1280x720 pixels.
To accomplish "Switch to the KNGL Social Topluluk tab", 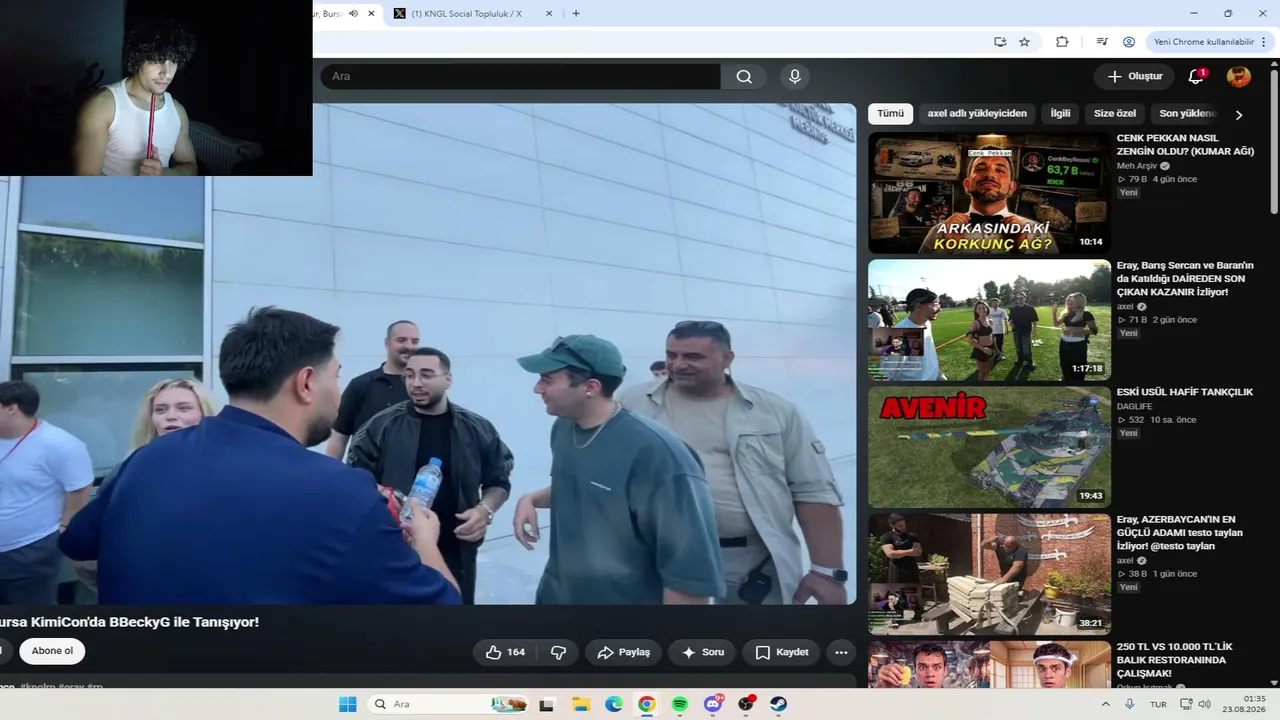I will (468, 13).
